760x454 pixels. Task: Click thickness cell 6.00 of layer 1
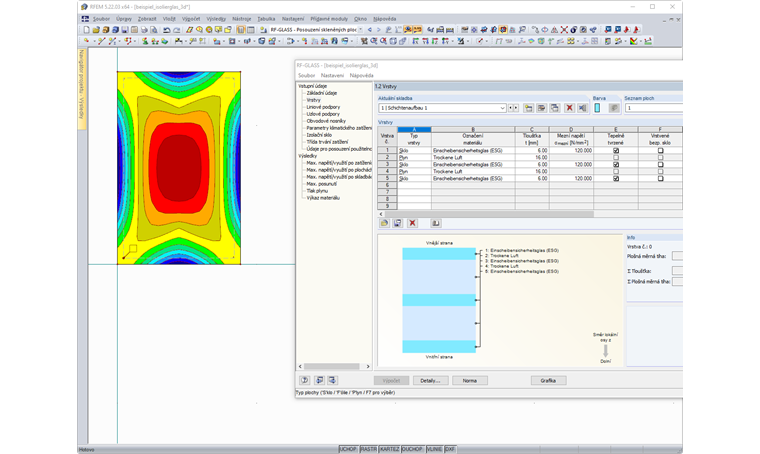tap(532, 151)
